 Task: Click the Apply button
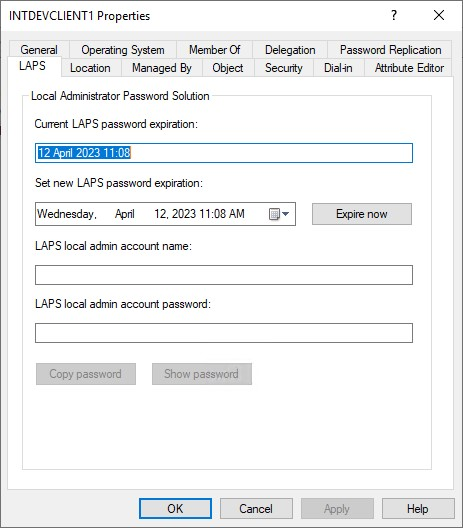point(337,508)
